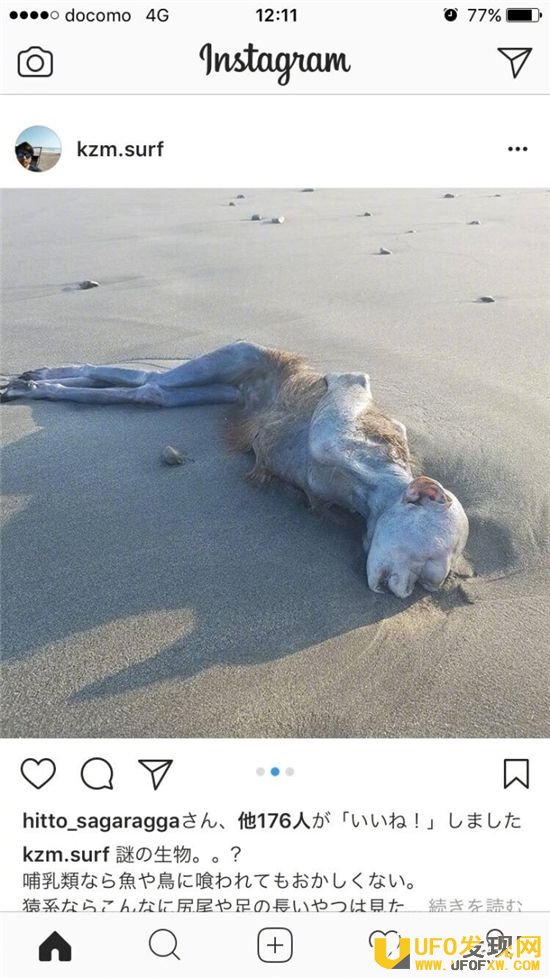Image resolution: width=550 pixels, height=978 pixels.
Task: Go to Home tab in bottom bar
Action: [55, 946]
